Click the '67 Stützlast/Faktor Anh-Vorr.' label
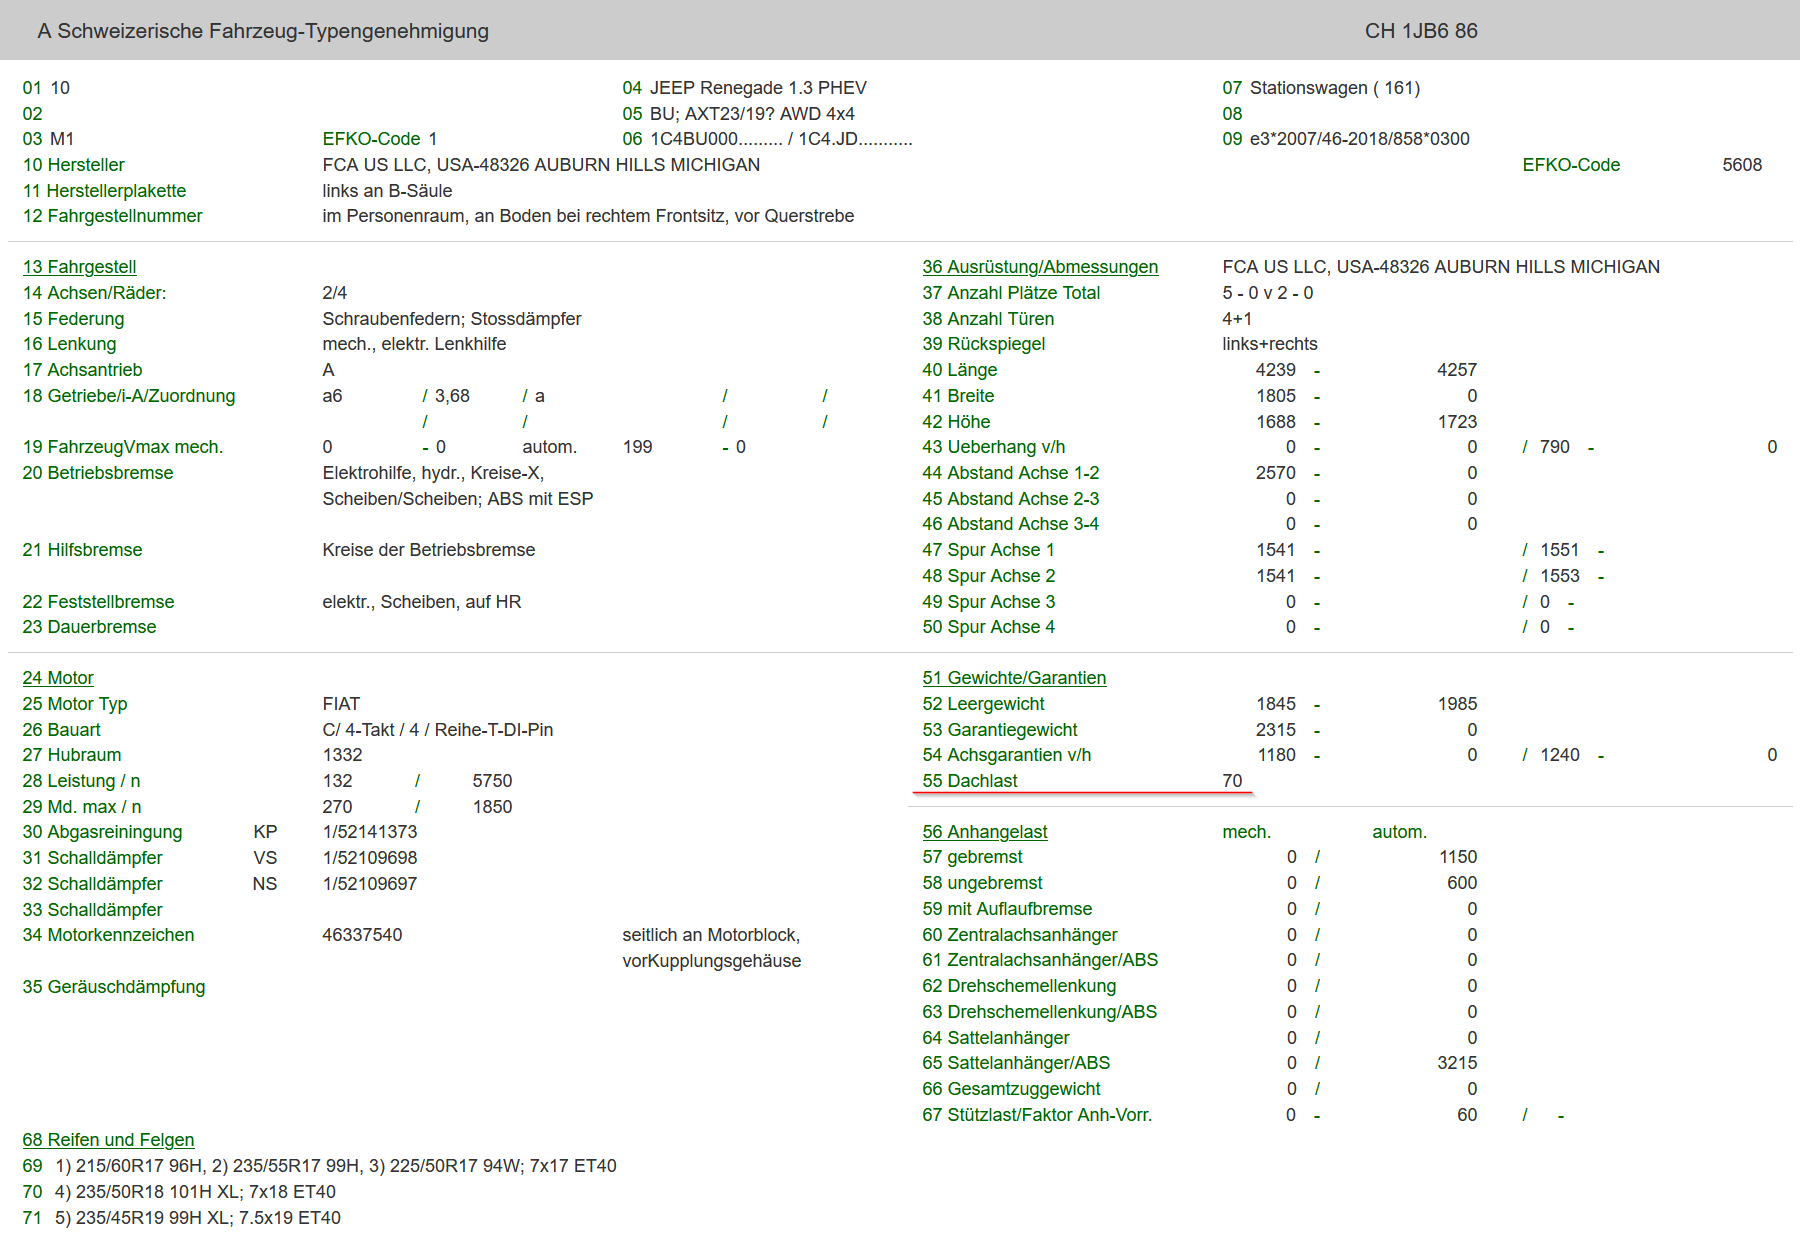1801x1235 pixels. click(x=1036, y=1115)
